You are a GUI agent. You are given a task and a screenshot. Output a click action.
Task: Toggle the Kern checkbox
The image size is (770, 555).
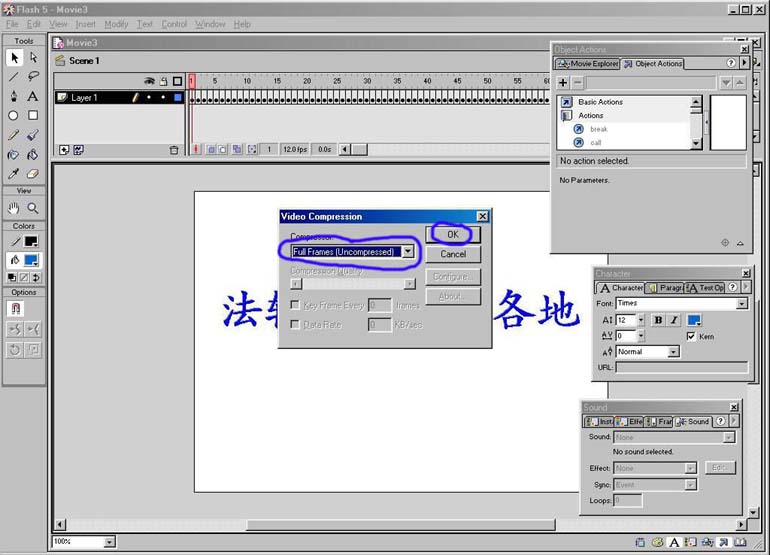[691, 337]
